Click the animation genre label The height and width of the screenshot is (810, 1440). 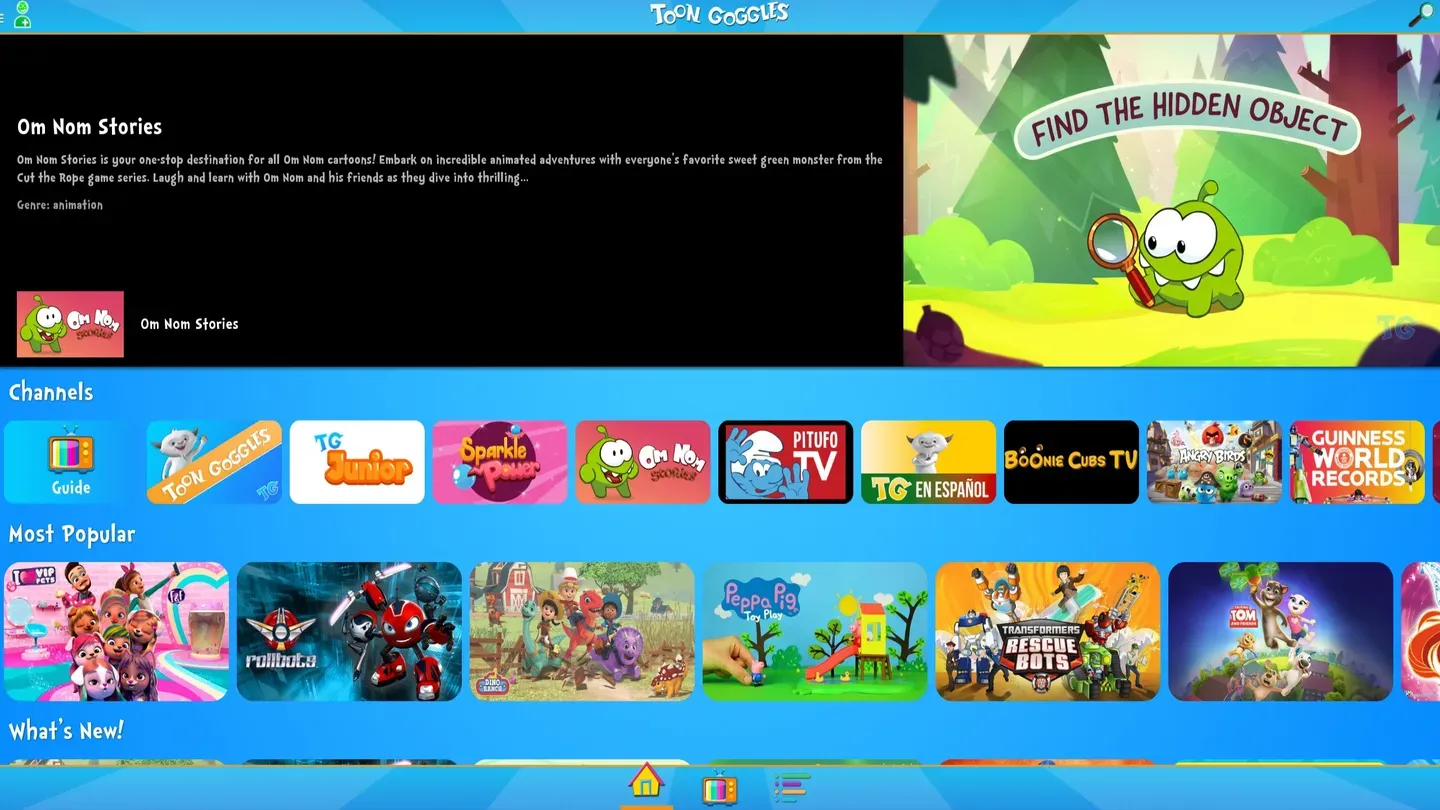(60, 204)
